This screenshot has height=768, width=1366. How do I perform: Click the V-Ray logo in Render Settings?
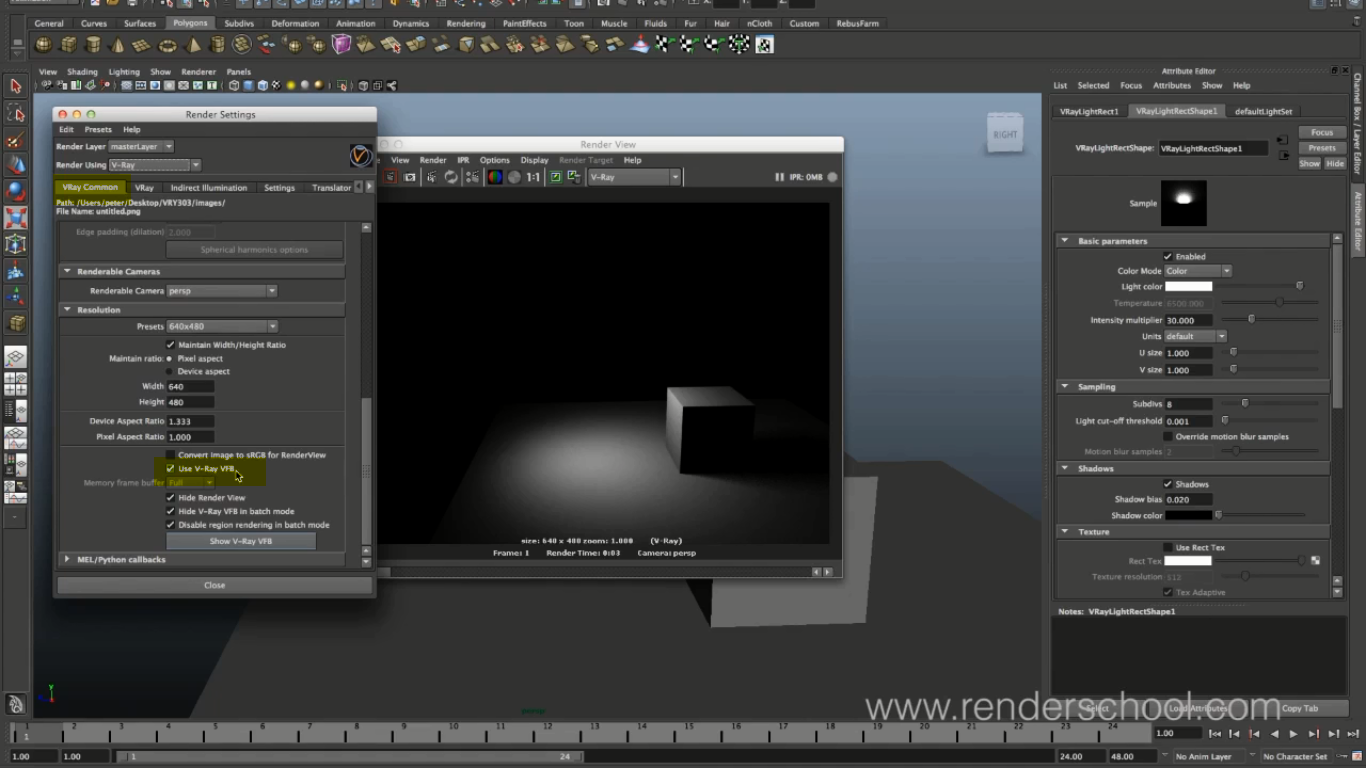click(360, 156)
